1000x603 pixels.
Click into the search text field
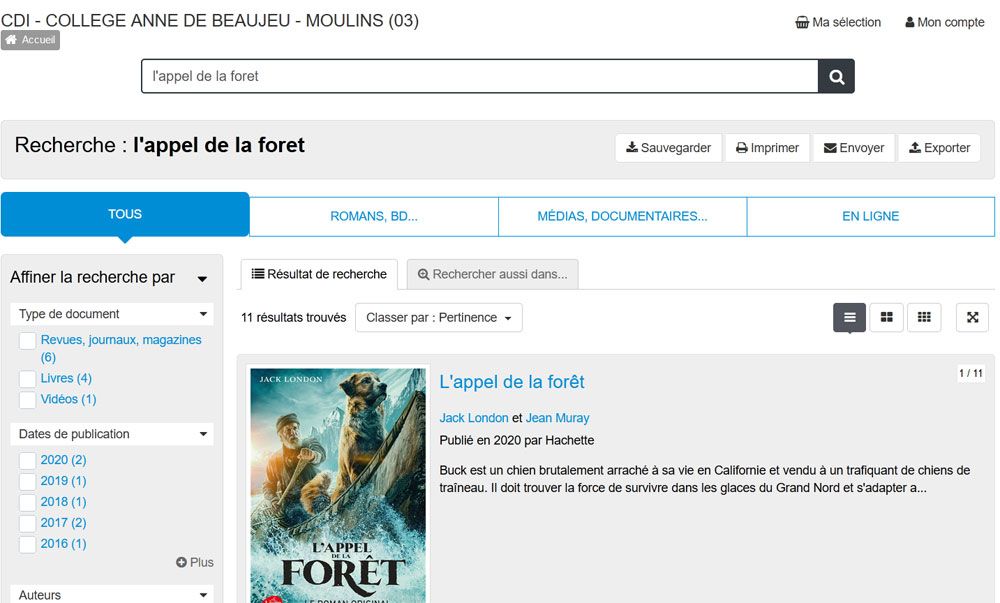[x=480, y=76]
